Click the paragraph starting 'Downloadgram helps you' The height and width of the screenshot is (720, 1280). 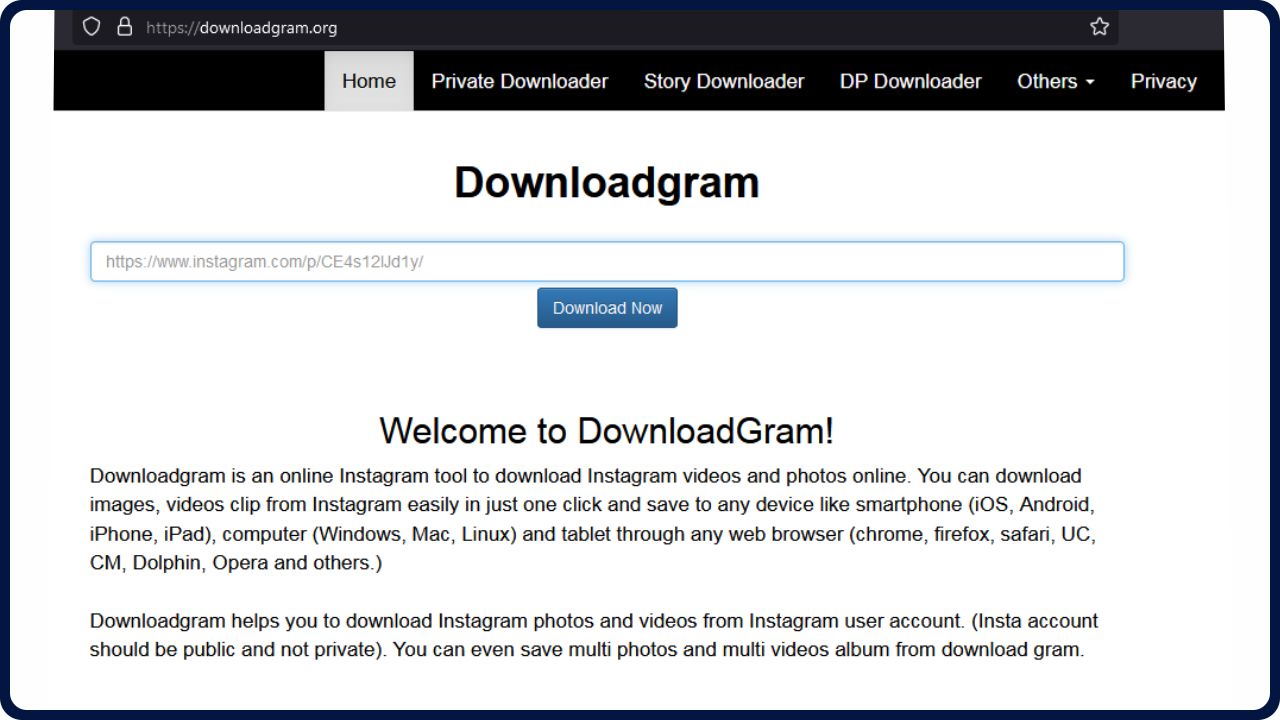click(x=595, y=635)
